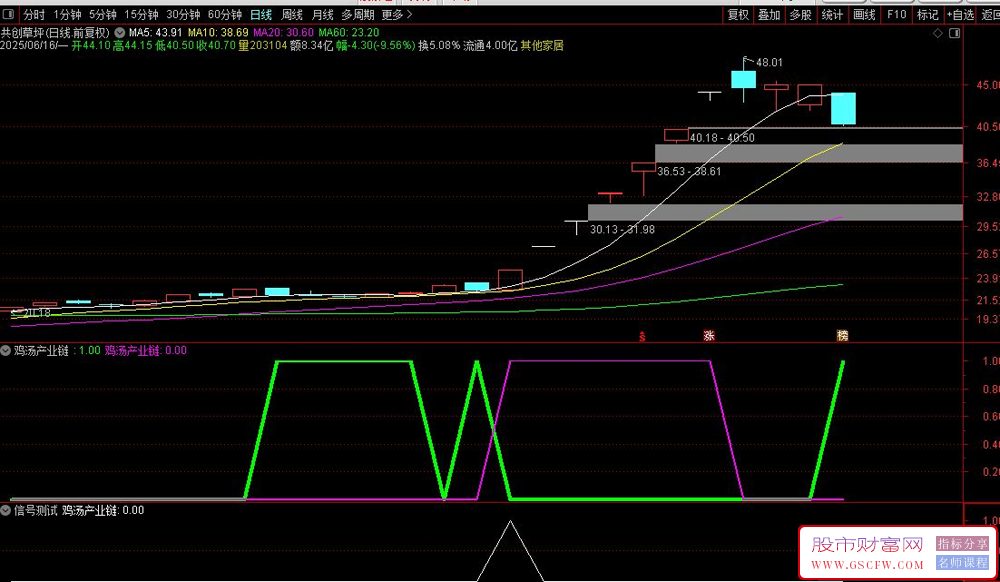Open the 涨 marker icon below the chart
Viewport: 1000px width, 582px height.
point(709,336)
